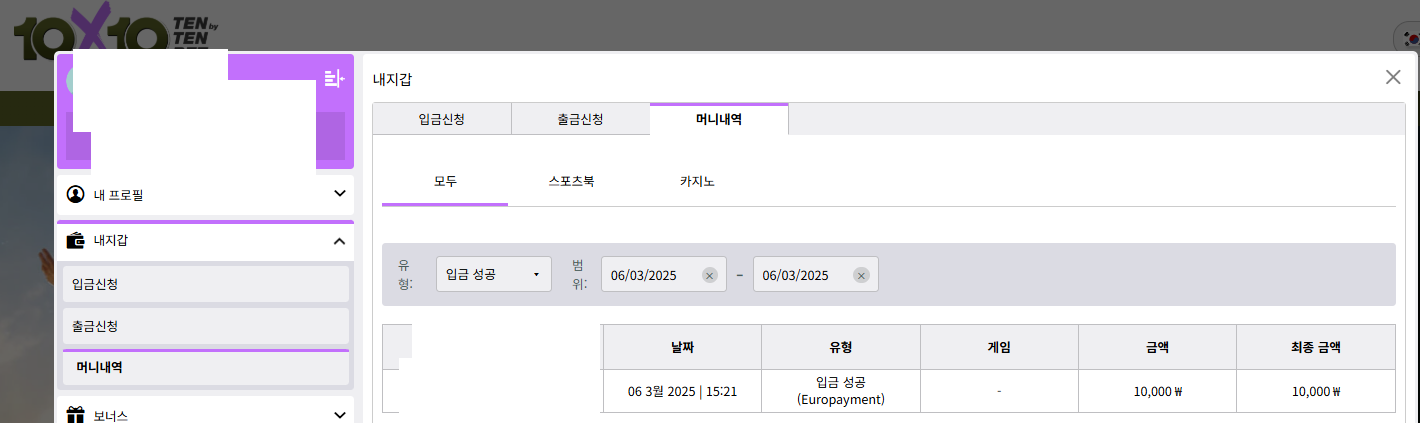Close the 내지갑 dialog with the X
Viewport: 1420px width, 423px height.
pyautogui.click(x=1393, y=77)
